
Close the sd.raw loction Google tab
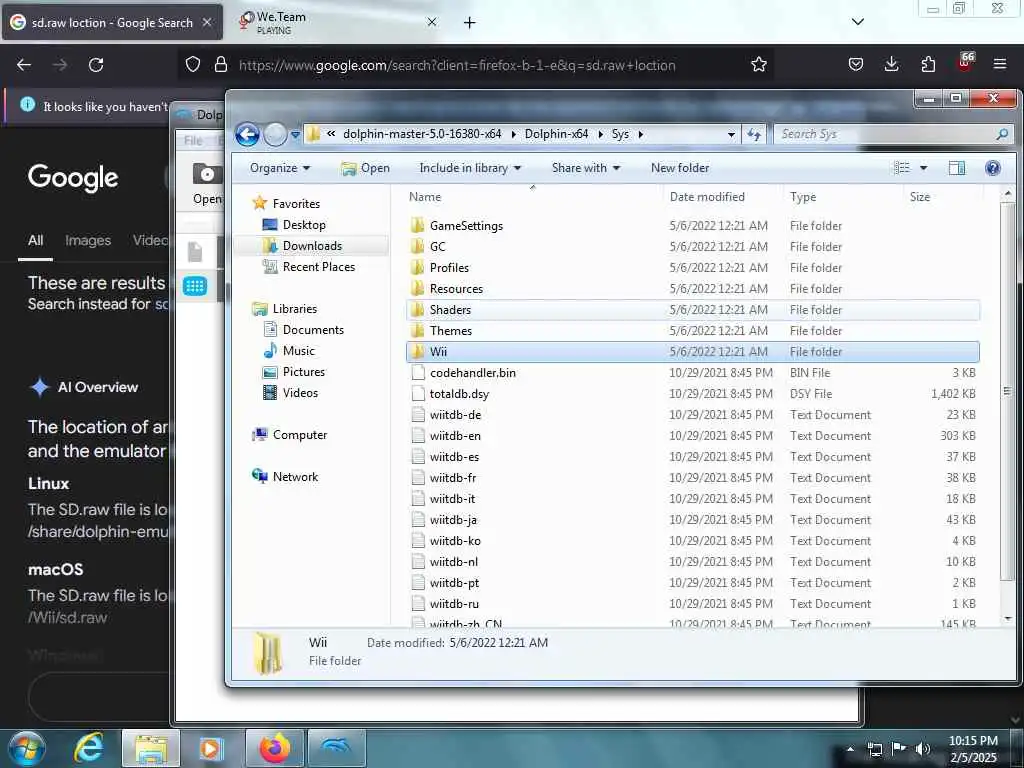point(207,22)
